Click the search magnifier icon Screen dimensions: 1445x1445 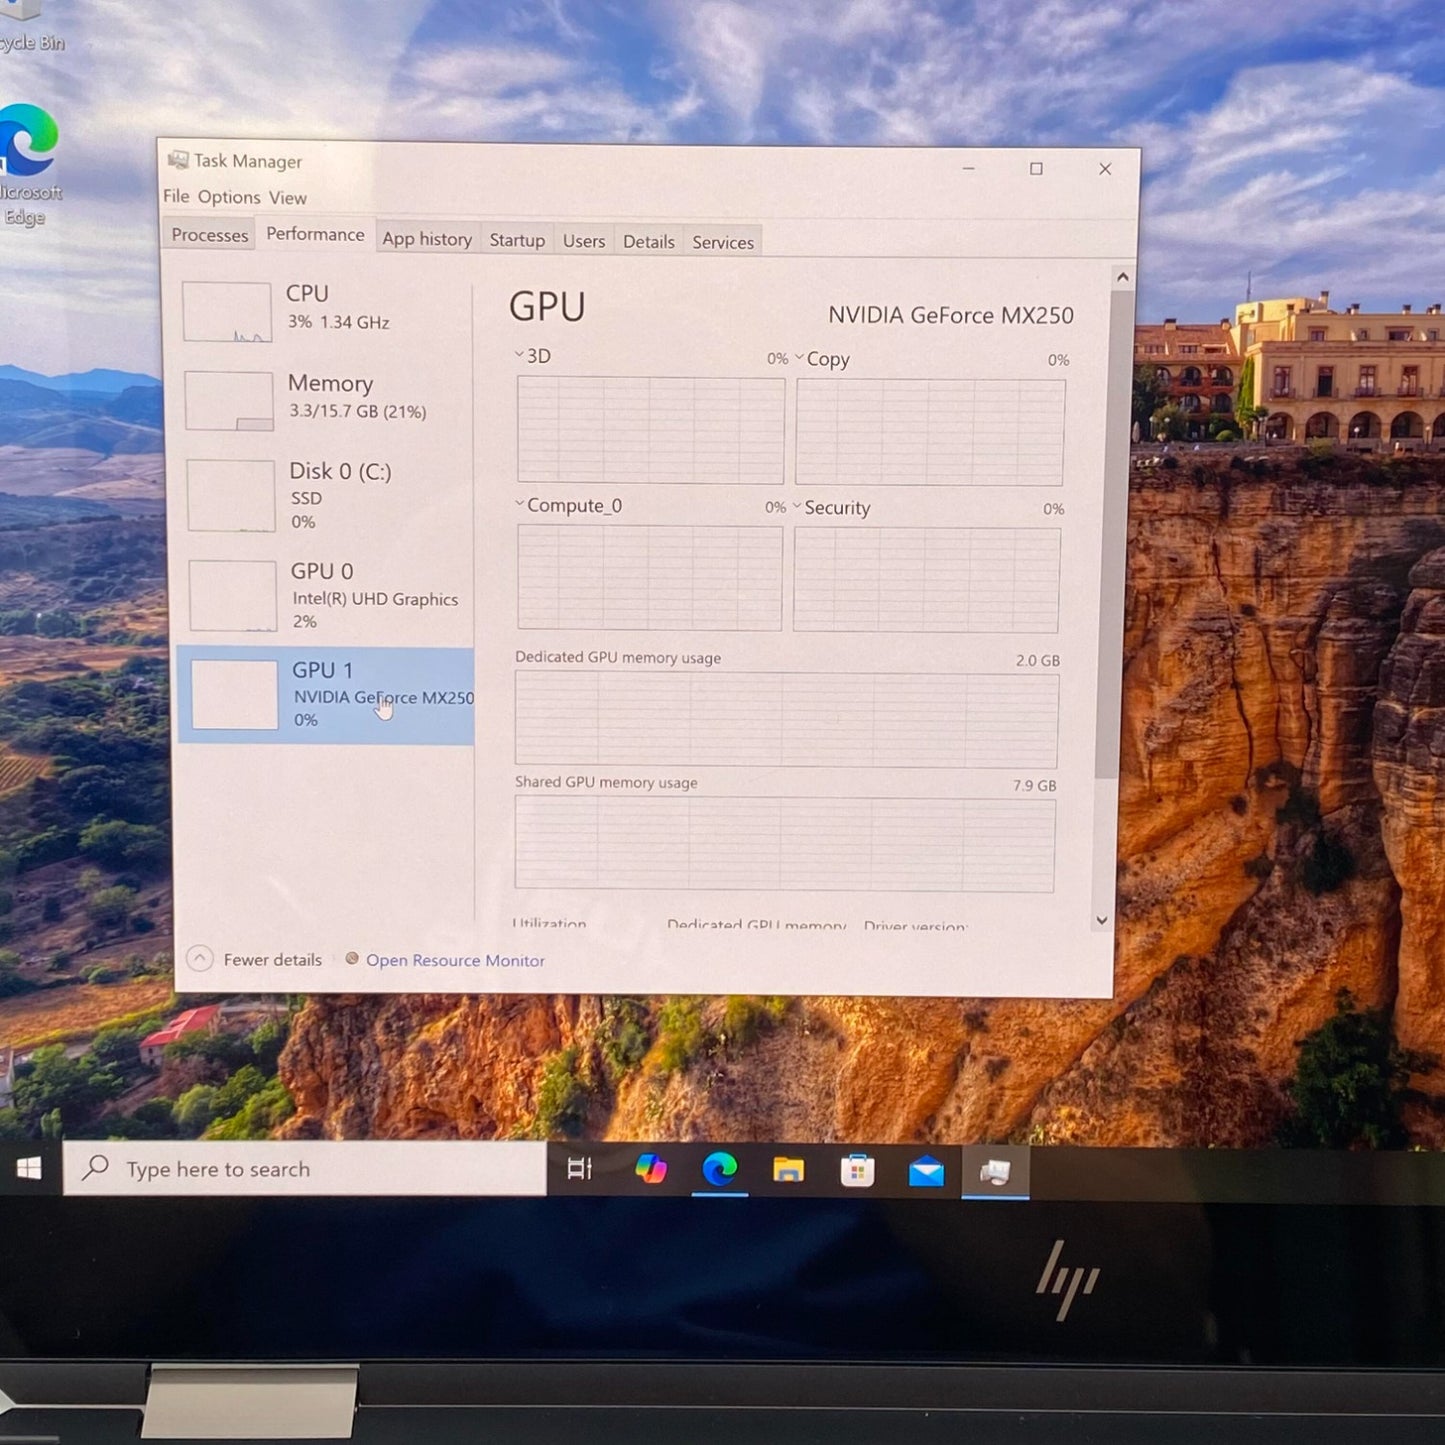[x=95, y=1166]
